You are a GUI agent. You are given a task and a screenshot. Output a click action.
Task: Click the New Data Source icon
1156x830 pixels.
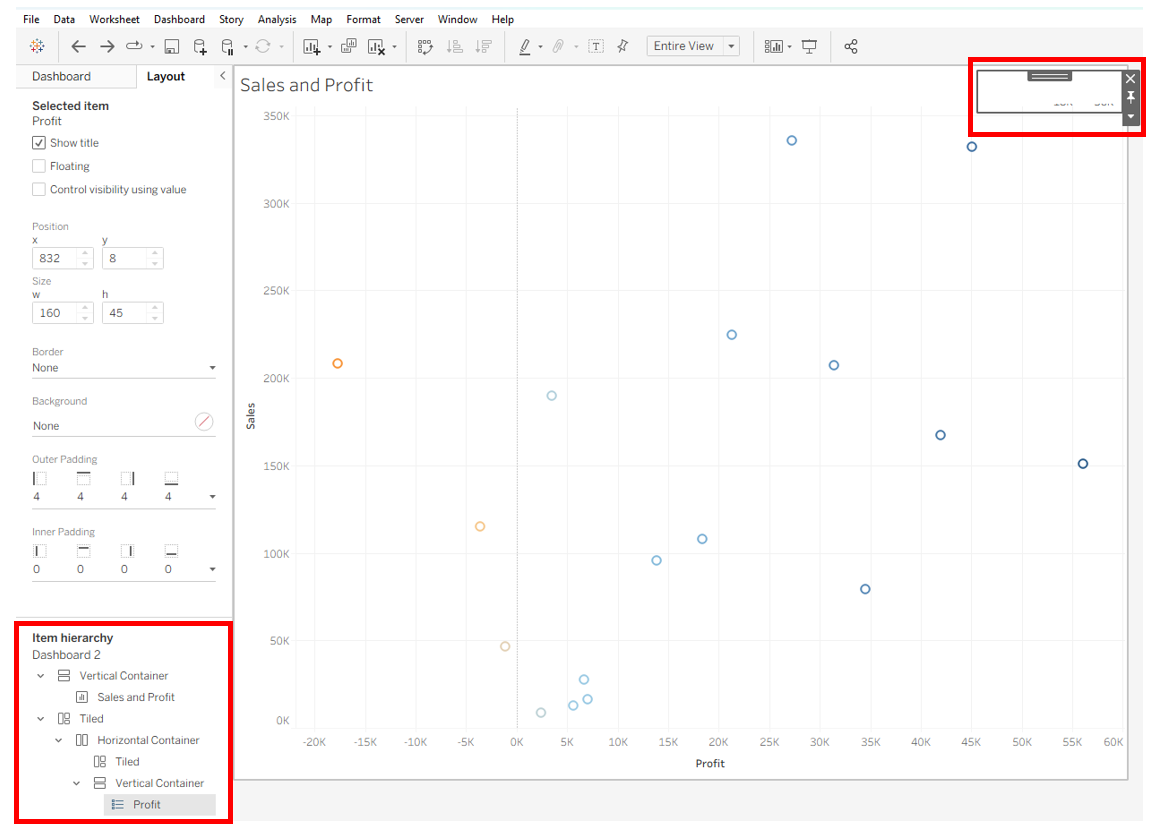[200, 46]
